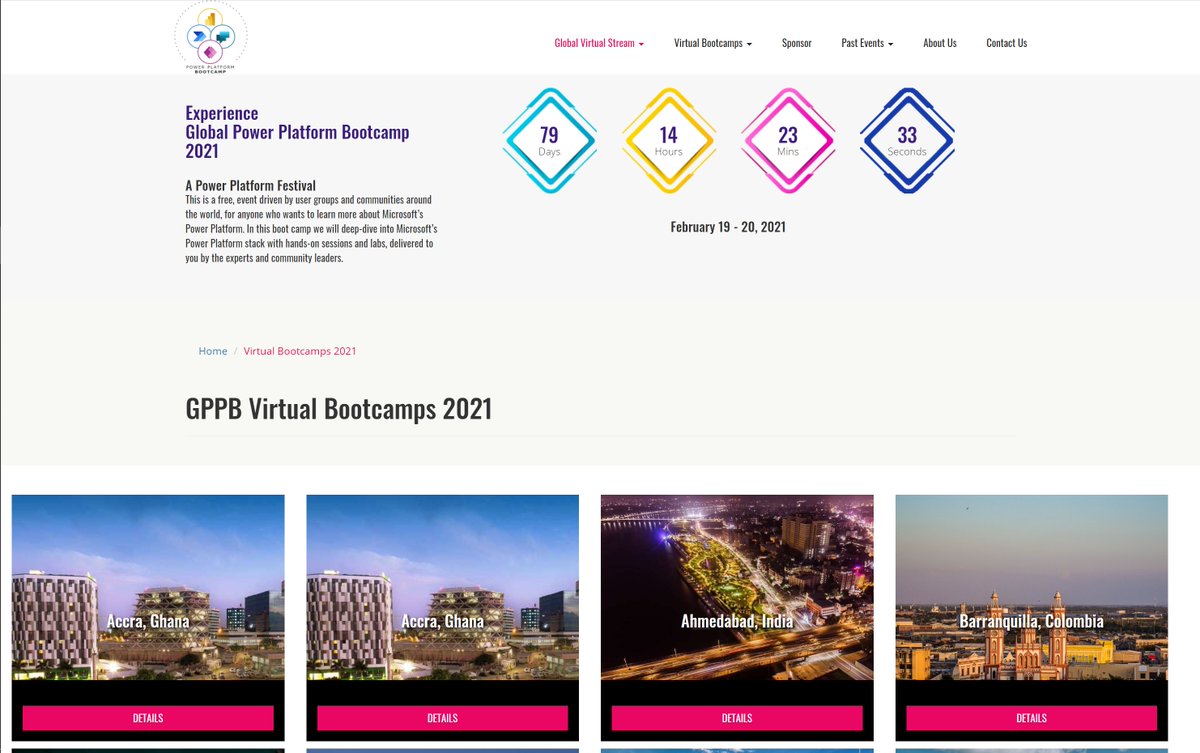Viewport: 1200px width, 753px height.
Task: Click the date text February 19 - 20, 2021
Action: click(728, 227)
